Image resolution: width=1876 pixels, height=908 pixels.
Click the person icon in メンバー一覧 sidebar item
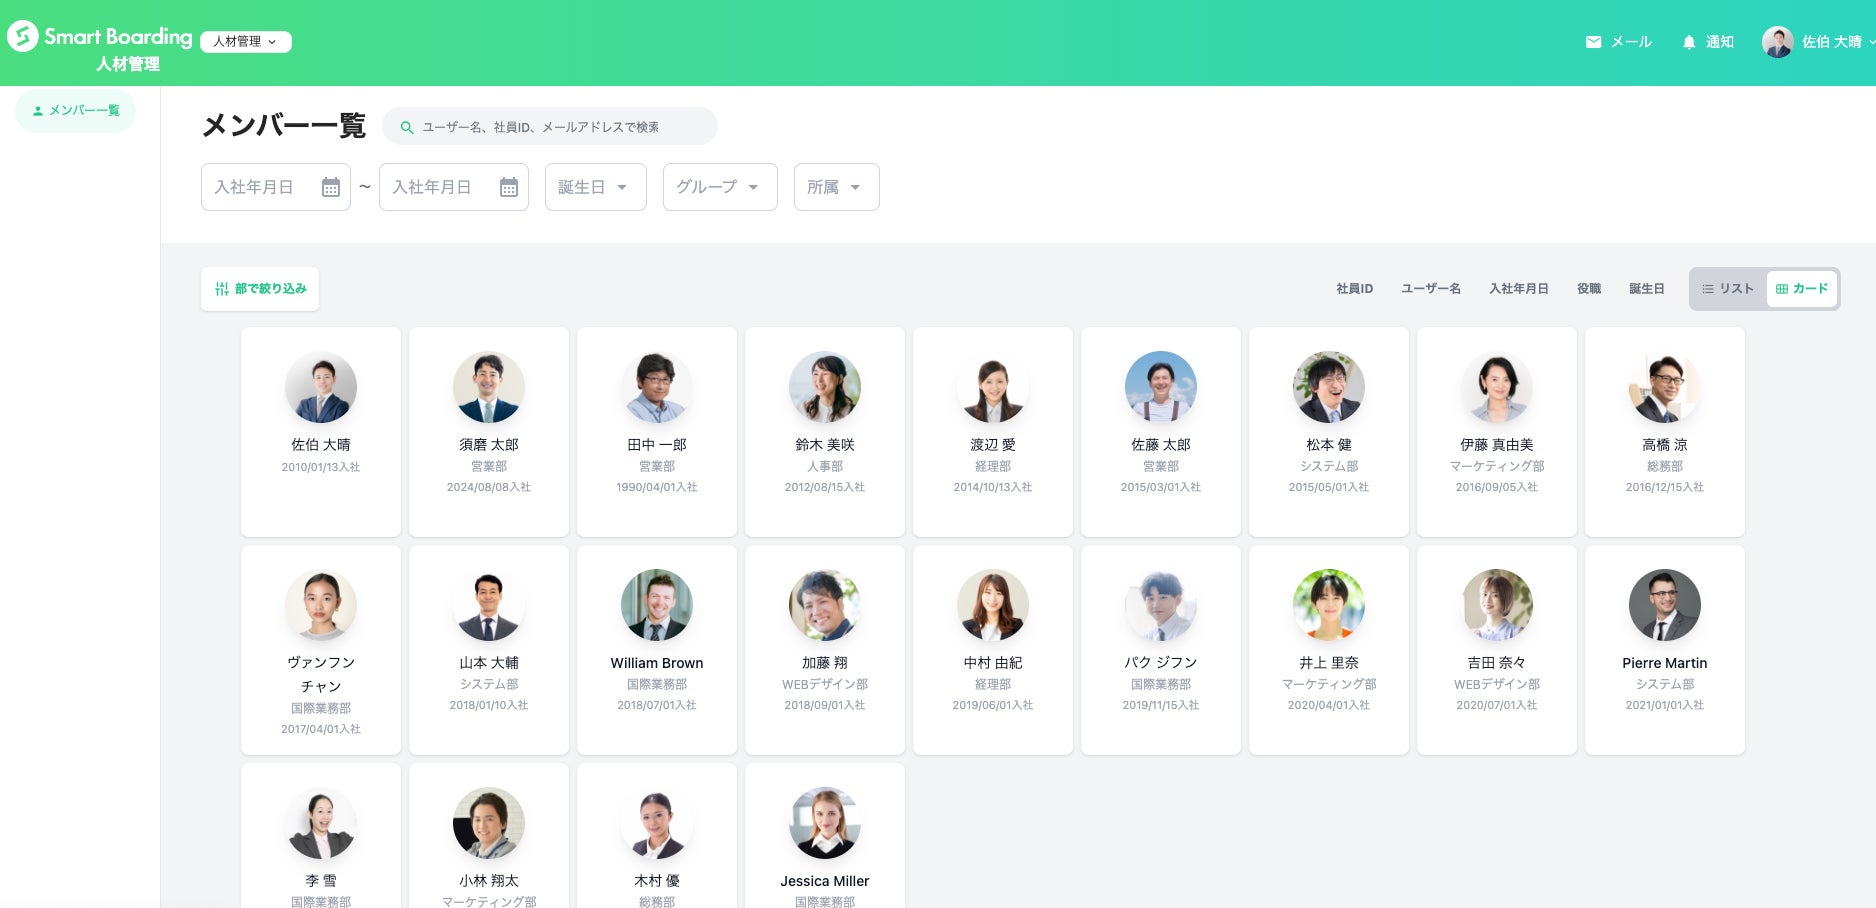point(38,111)
